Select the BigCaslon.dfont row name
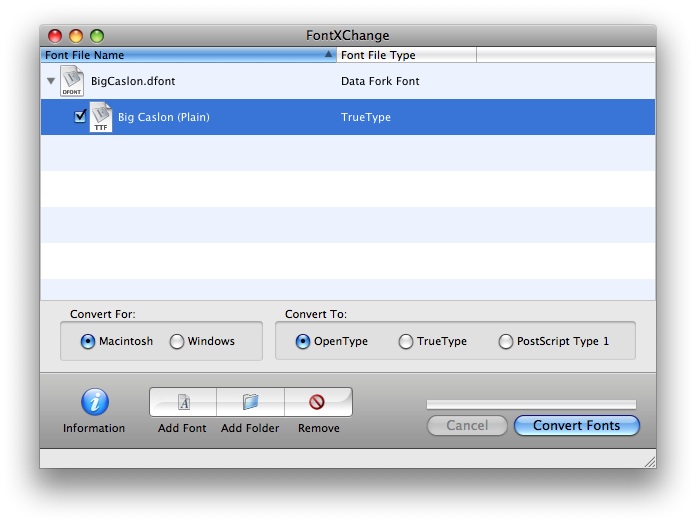 point(133,81)
